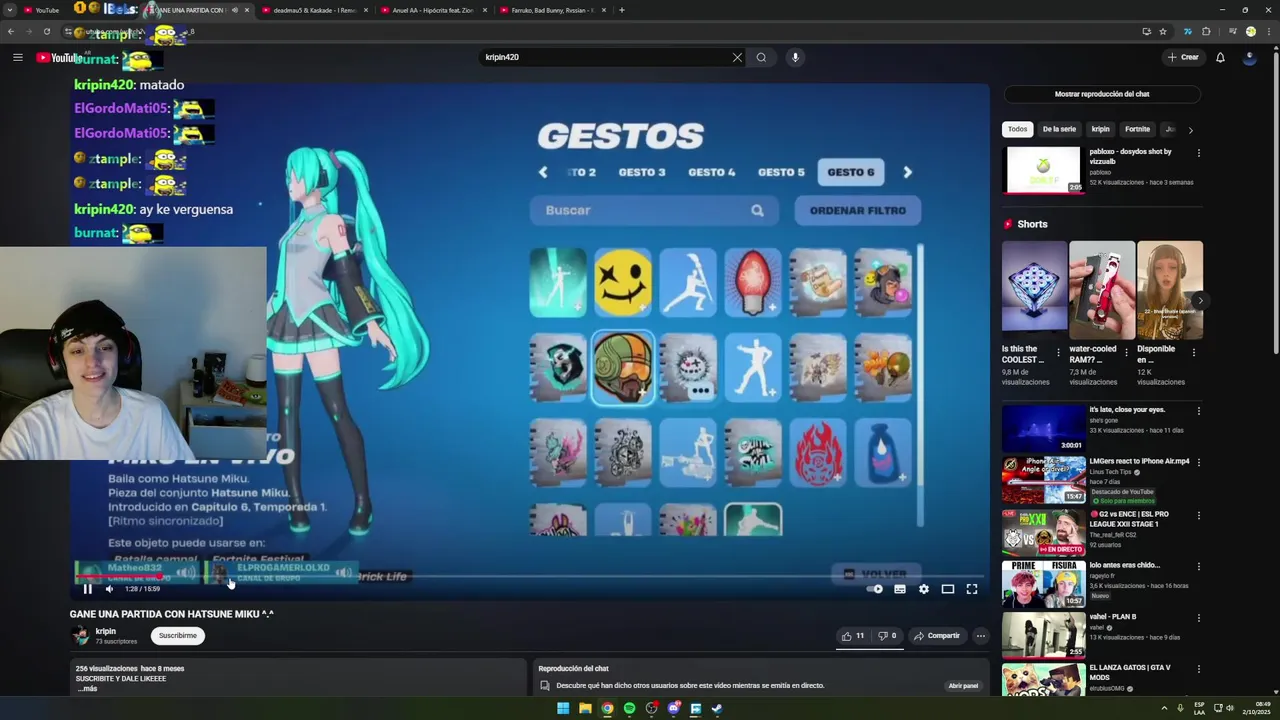This screenshot has width=1280, height=720.
Task: Share the video via Compartir
Action: point(936,636)
